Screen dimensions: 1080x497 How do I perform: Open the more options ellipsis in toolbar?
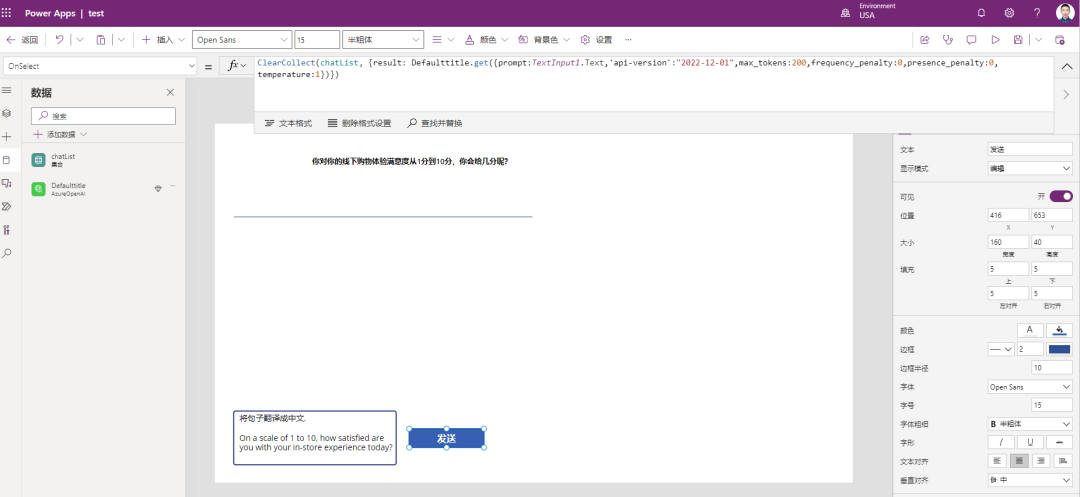tap(627, 40)
